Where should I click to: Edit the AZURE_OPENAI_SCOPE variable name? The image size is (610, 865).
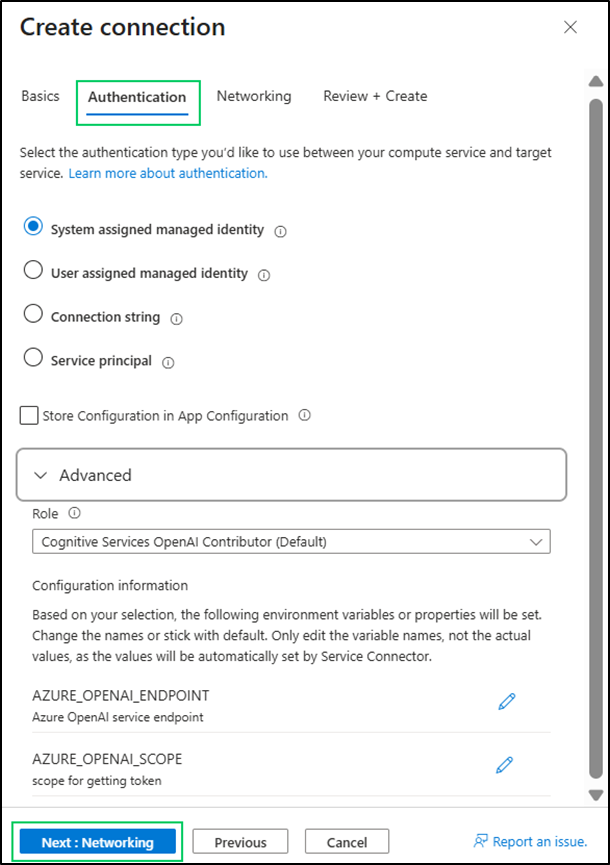(505, 765)
